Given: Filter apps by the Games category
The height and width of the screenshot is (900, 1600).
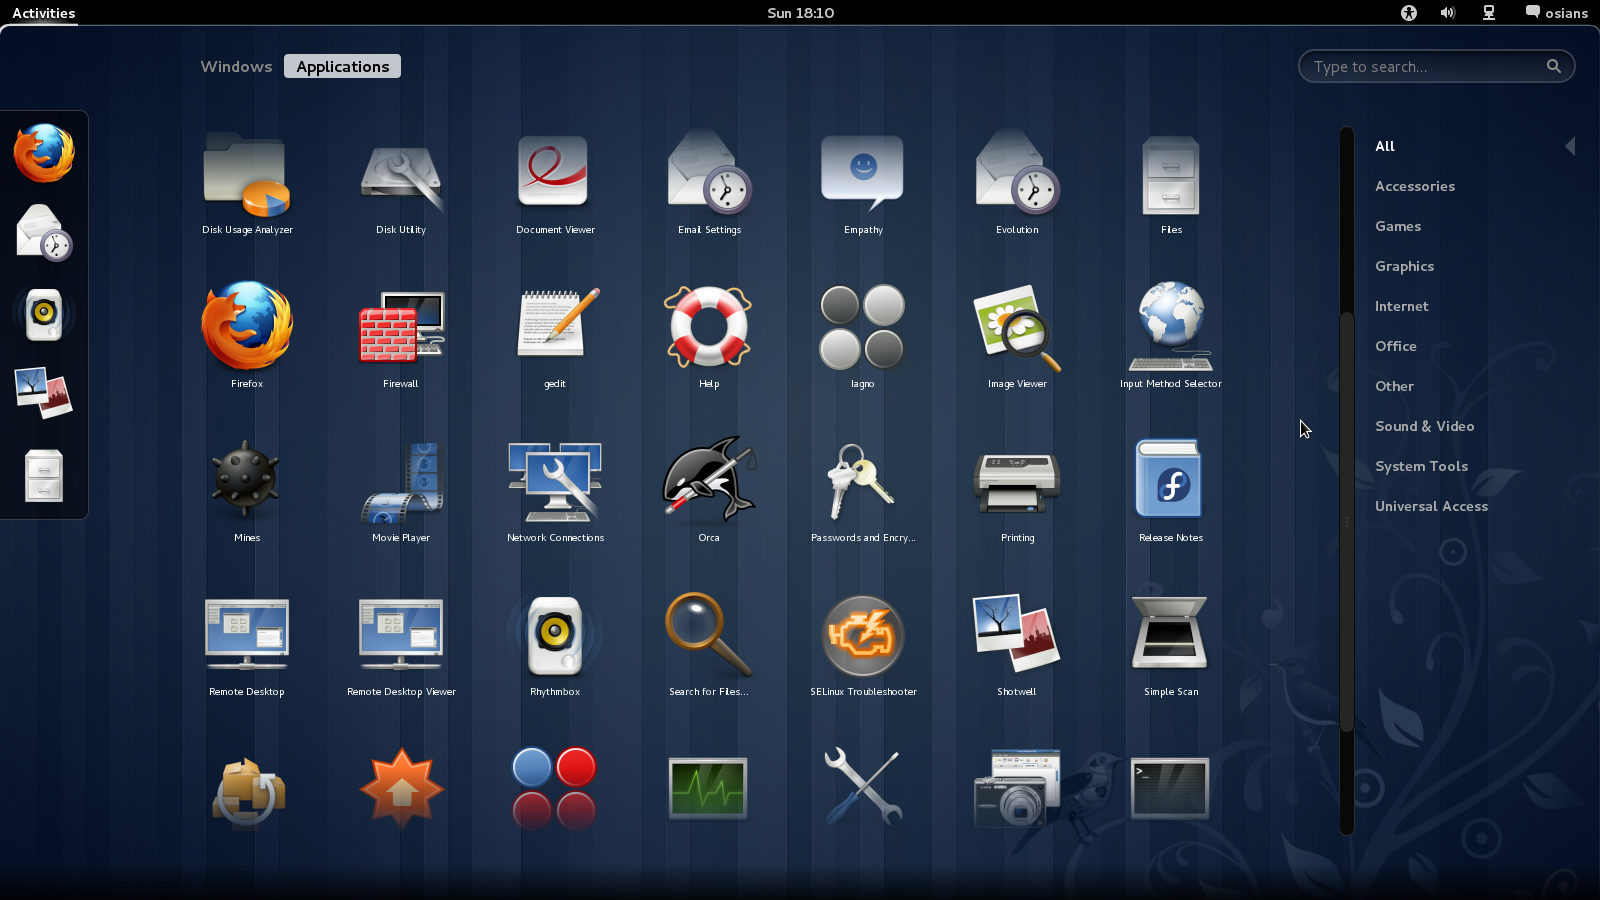Looking at the screenshot, I should tap(1397, 226).
